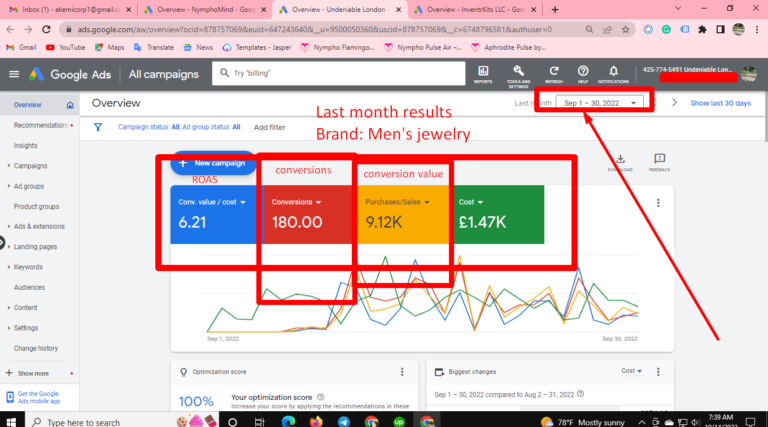768x427 pixels.
Task: Select Keywords in the sidebar
Action: coord(28,267)
